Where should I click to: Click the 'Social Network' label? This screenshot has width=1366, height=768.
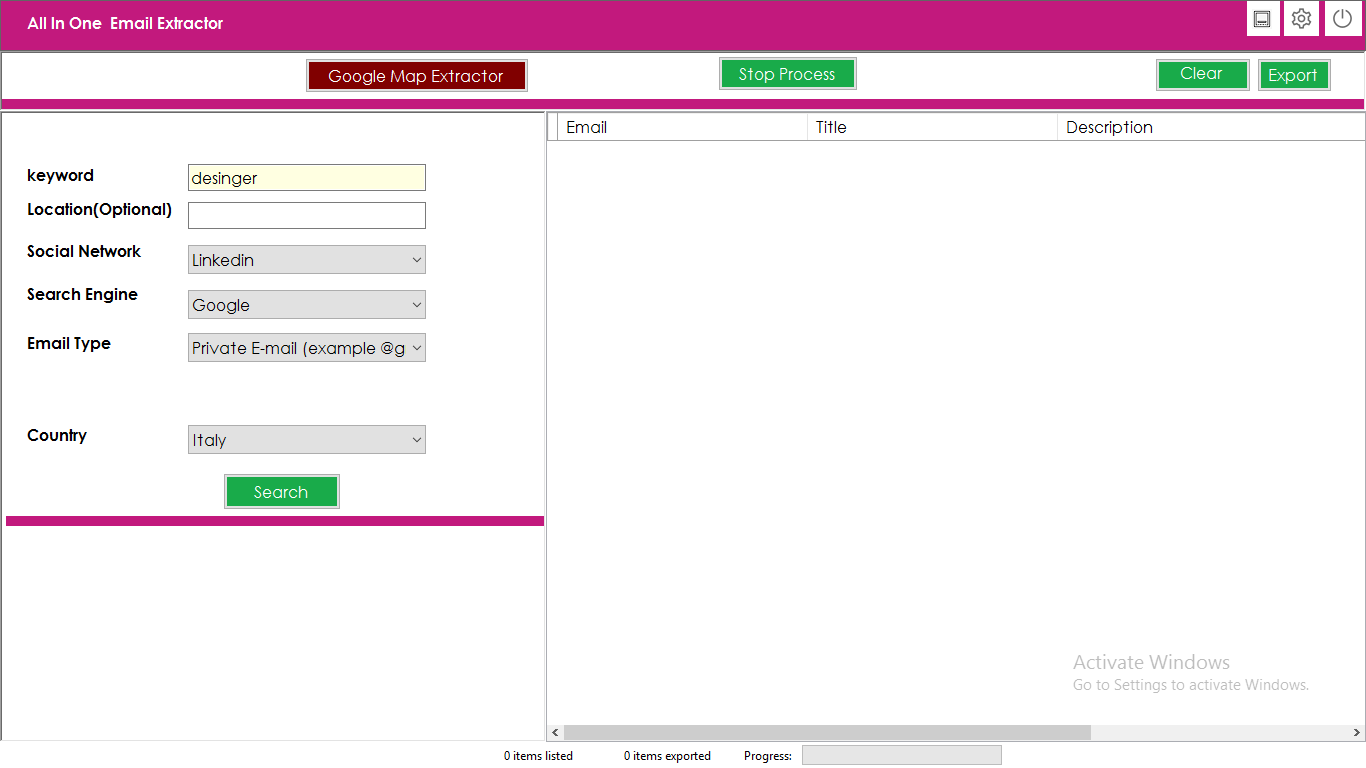pos(84,251)
